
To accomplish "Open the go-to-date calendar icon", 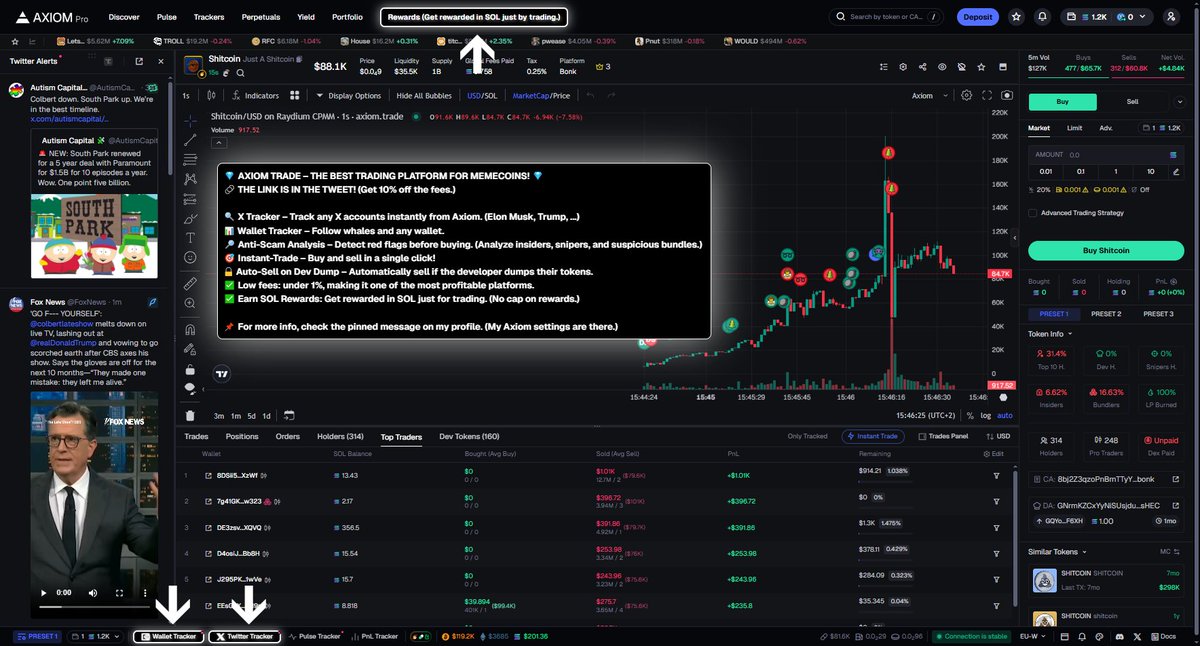I will pyautogui.click(x=289, y=415).
